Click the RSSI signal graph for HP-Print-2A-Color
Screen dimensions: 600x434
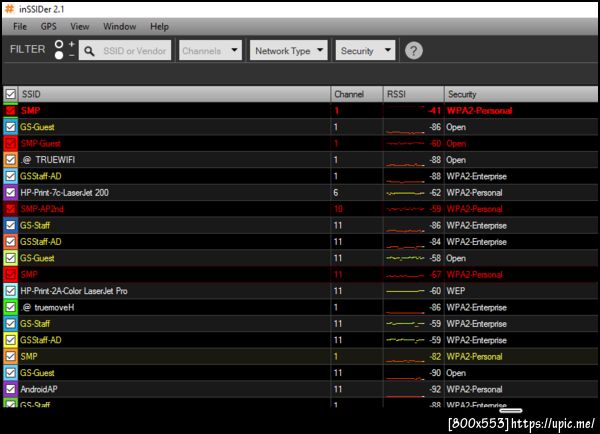click(405, 291)
